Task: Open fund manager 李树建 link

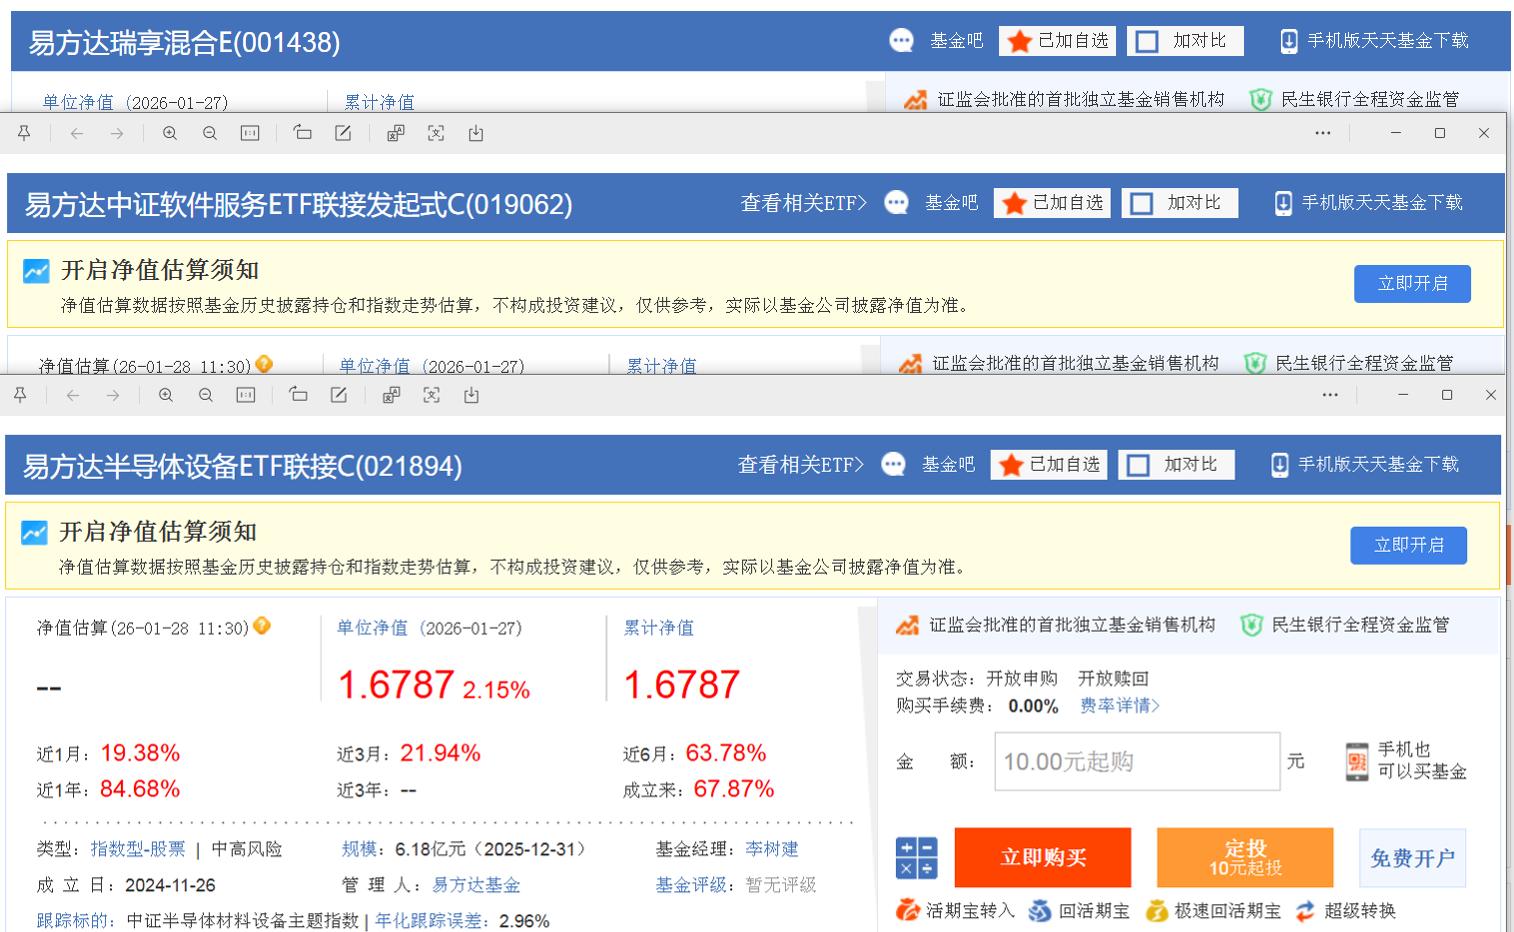Action: point(772,849)
